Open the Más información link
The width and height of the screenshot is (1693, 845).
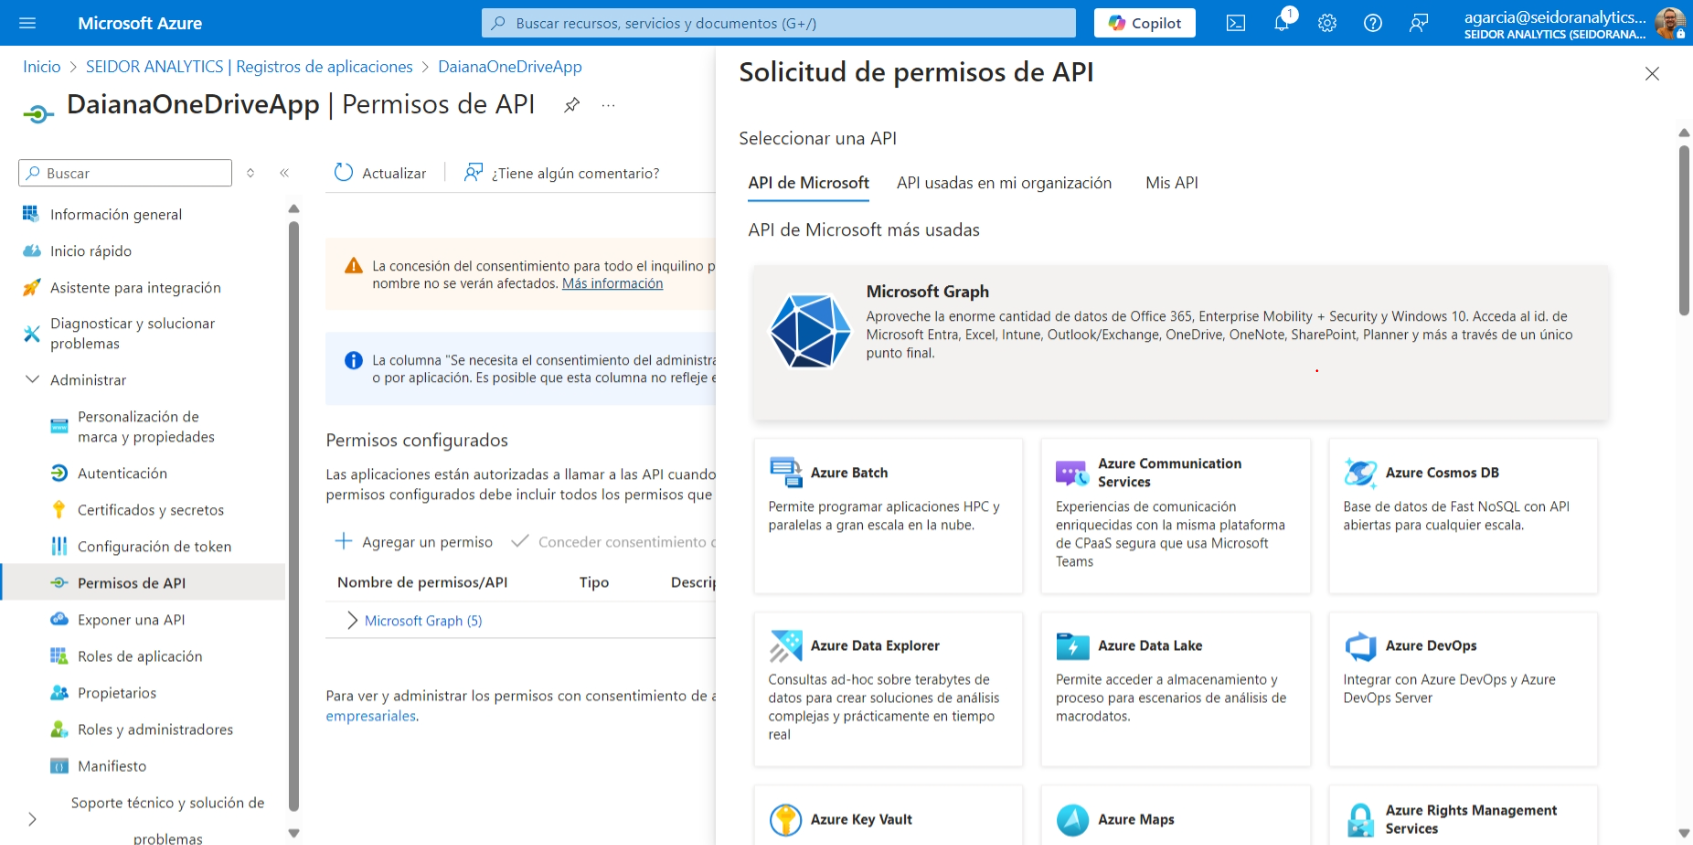612,284
